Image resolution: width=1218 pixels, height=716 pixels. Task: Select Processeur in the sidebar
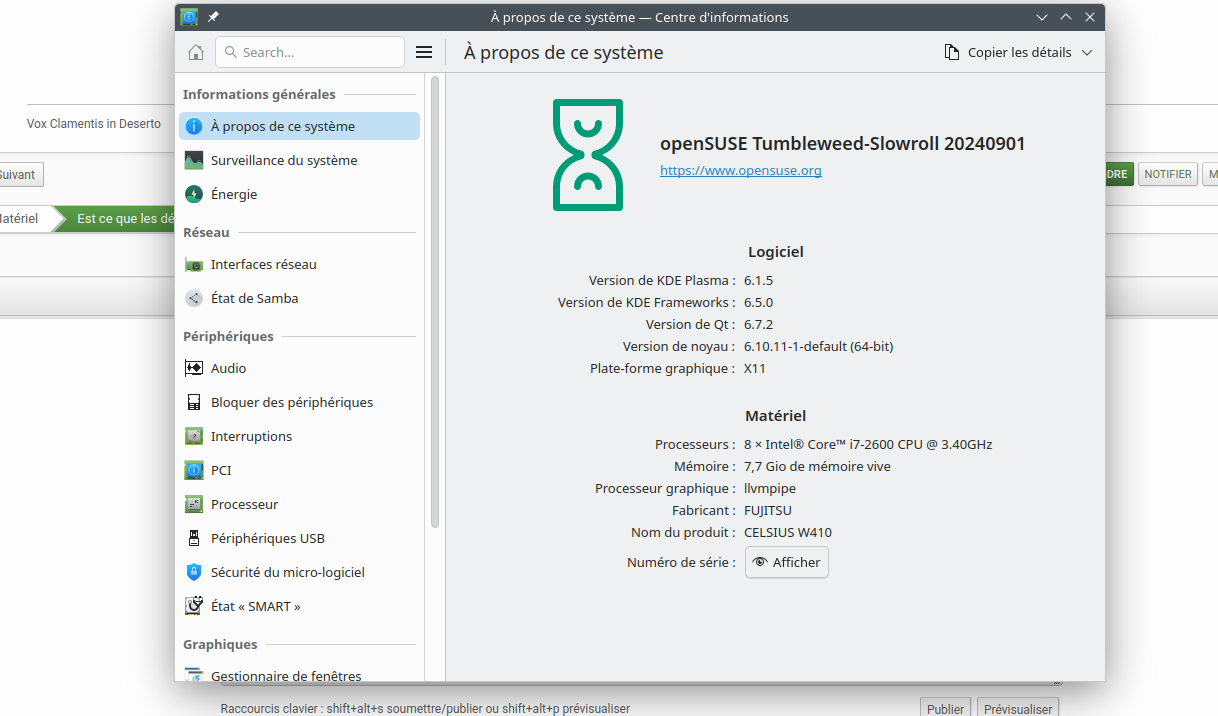[299, 504]
